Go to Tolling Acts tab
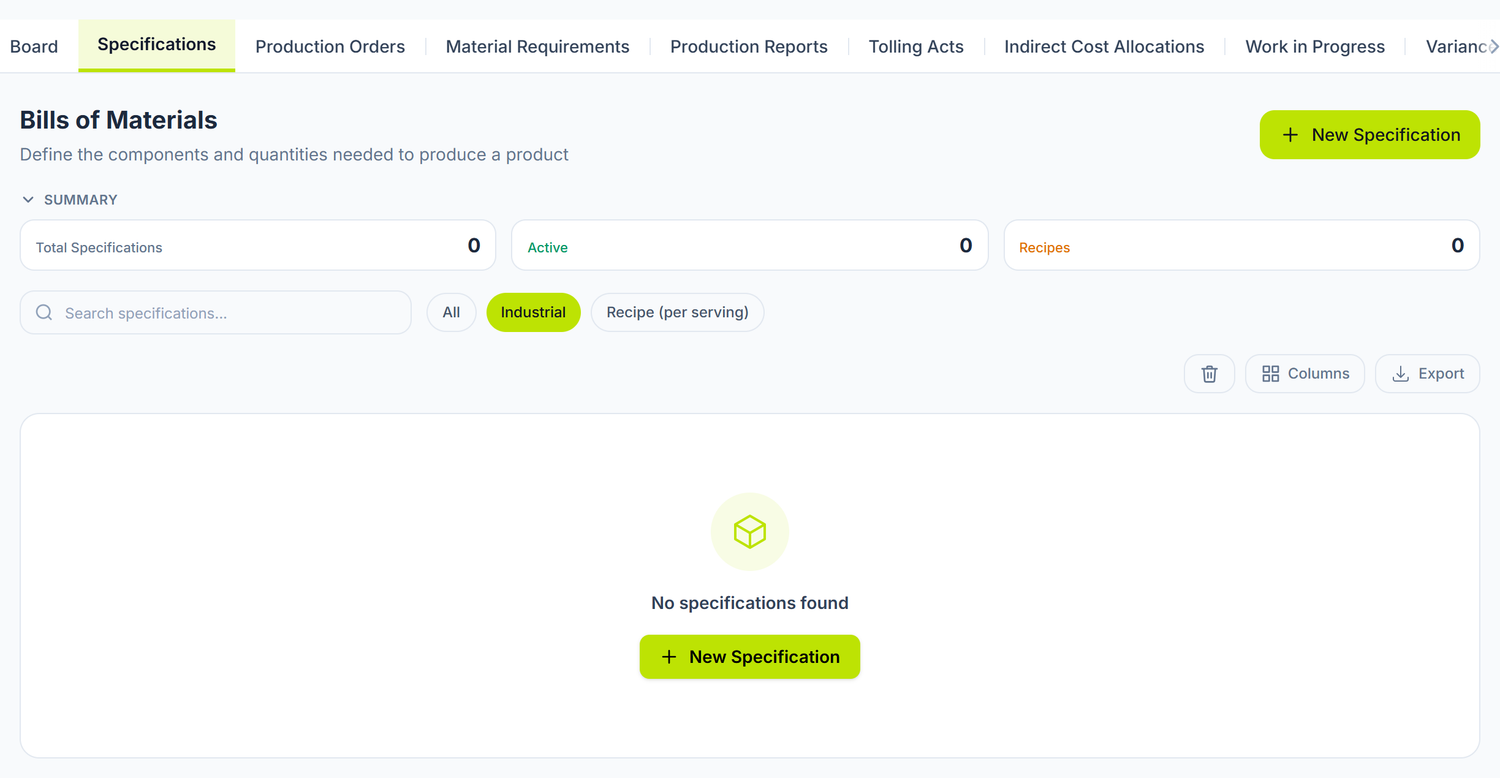The height and width of the screenshot is (778, 1500). (x=916, y=46)
